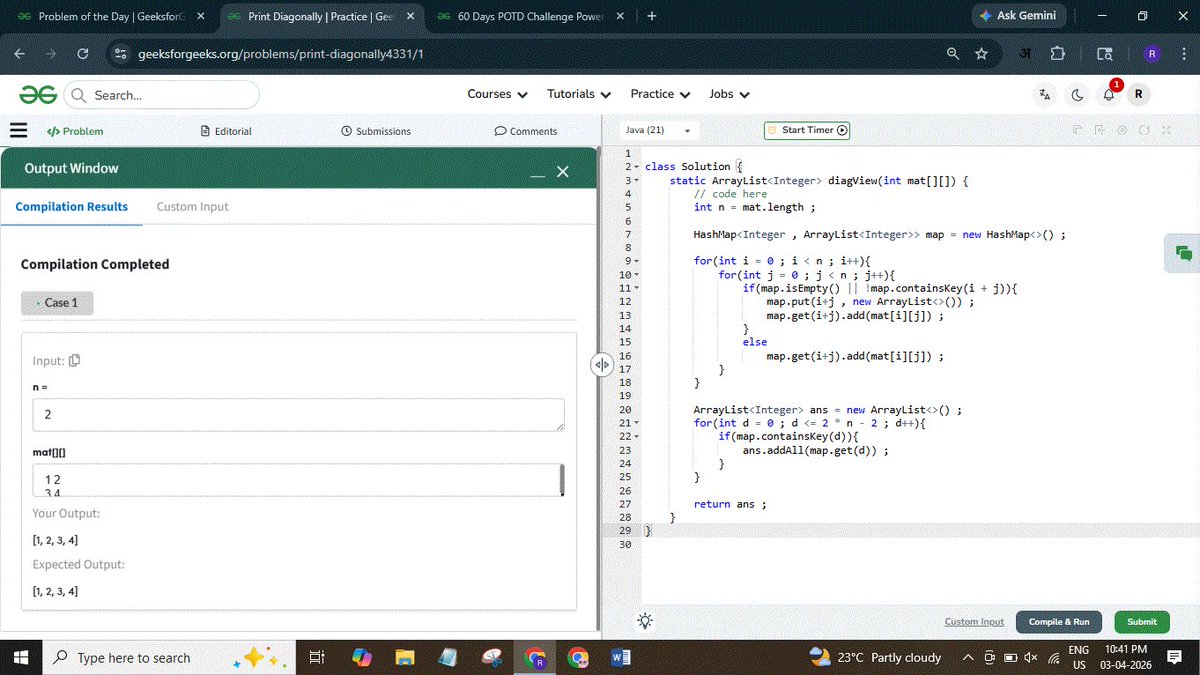The width and height of the screenshot is (1200, 675).
Task: Start the timer with the Start Timer toggle
Action: tap(807, 130)
